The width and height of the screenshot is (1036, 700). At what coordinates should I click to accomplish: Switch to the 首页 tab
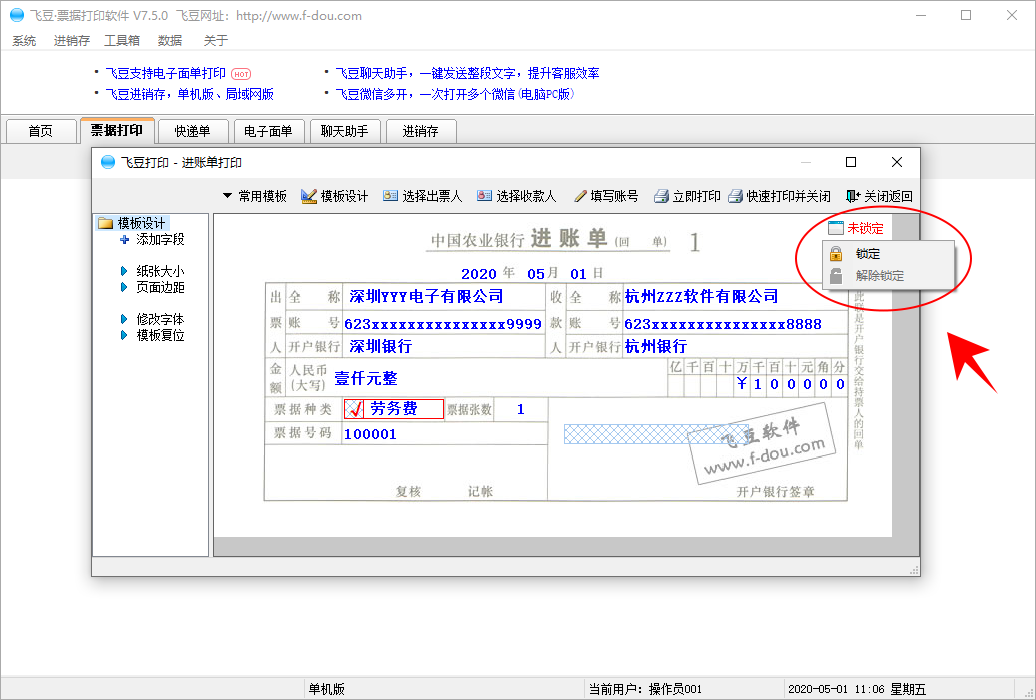pyautogui.click(x=40, y=131)
